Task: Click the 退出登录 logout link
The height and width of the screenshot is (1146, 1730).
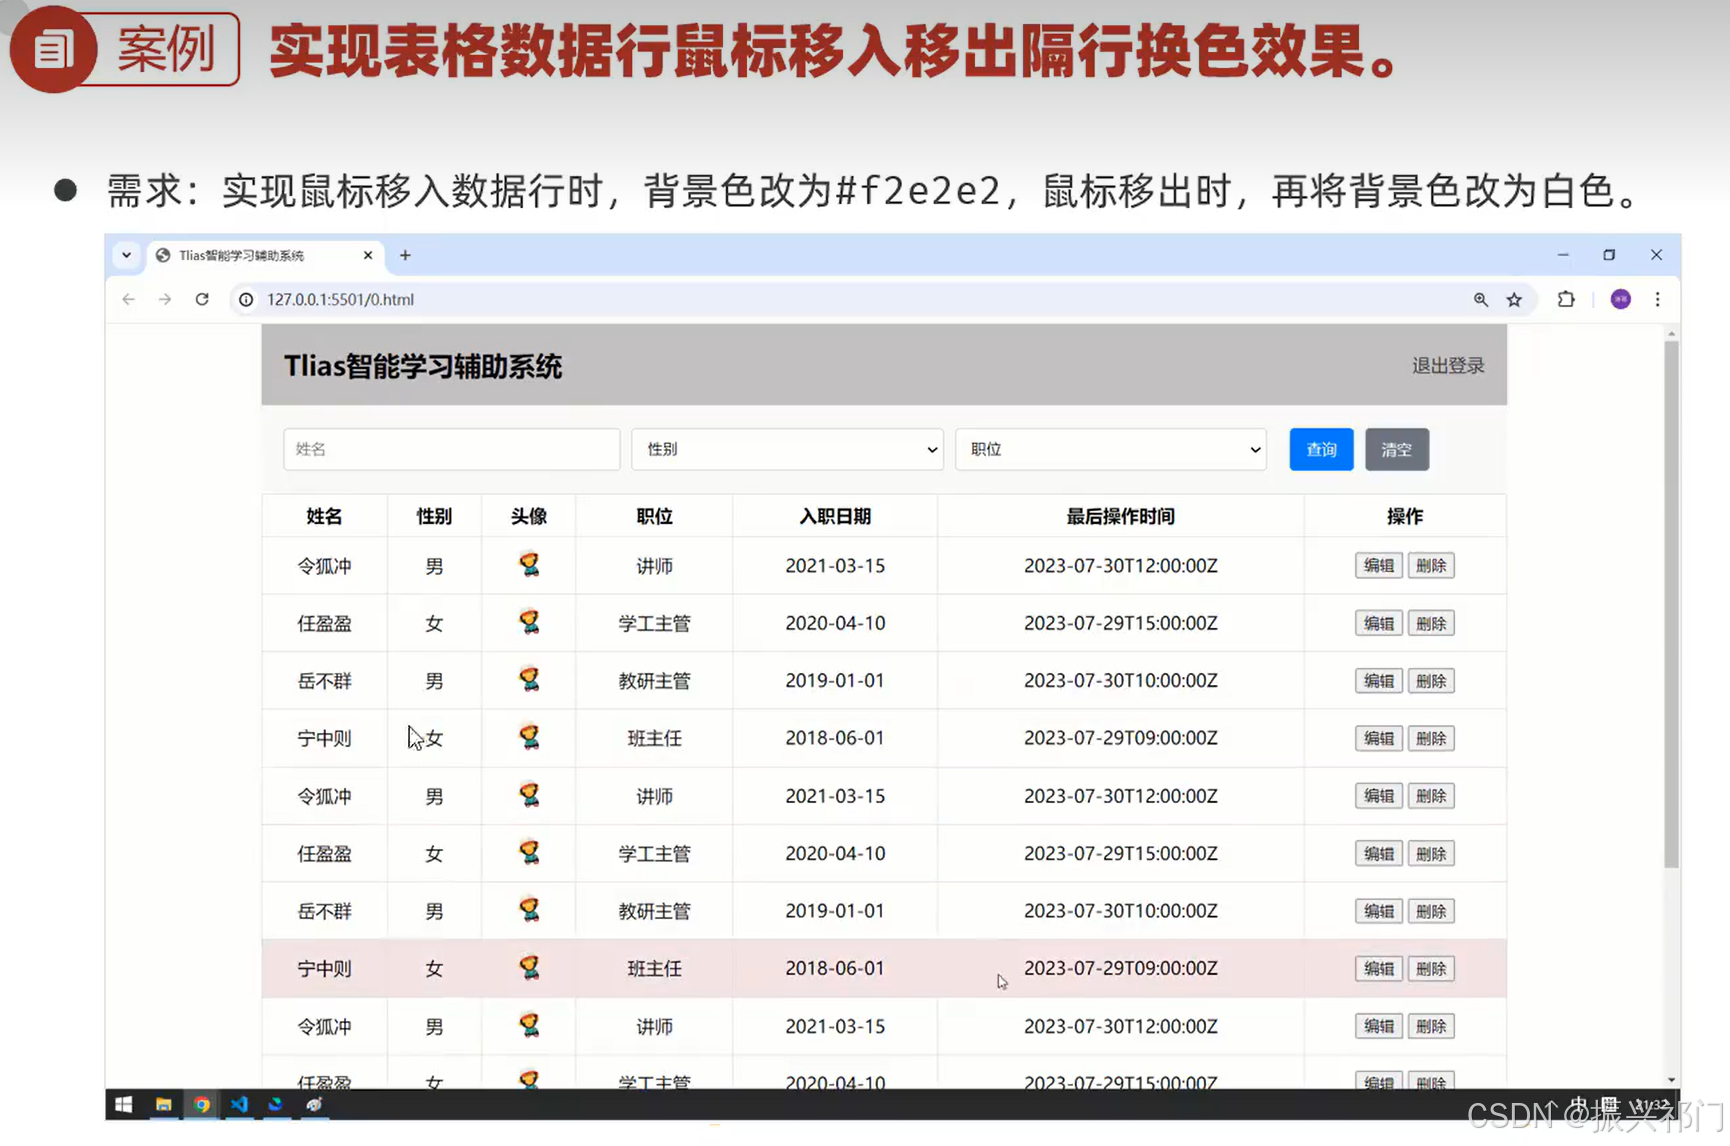Action: (x=1447, y=365)
